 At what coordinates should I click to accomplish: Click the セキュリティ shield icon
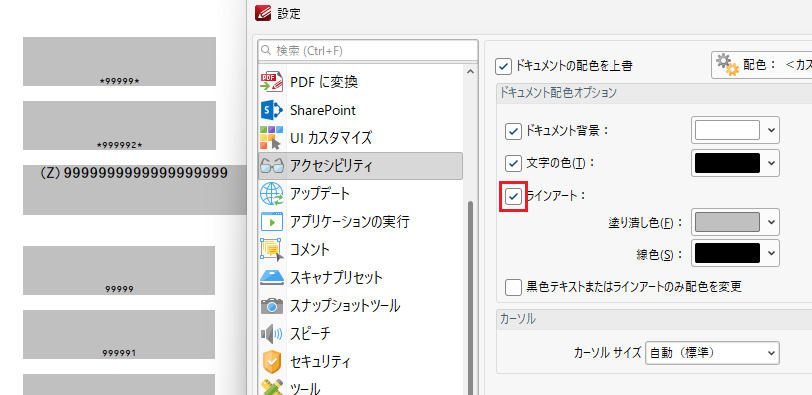271,361
